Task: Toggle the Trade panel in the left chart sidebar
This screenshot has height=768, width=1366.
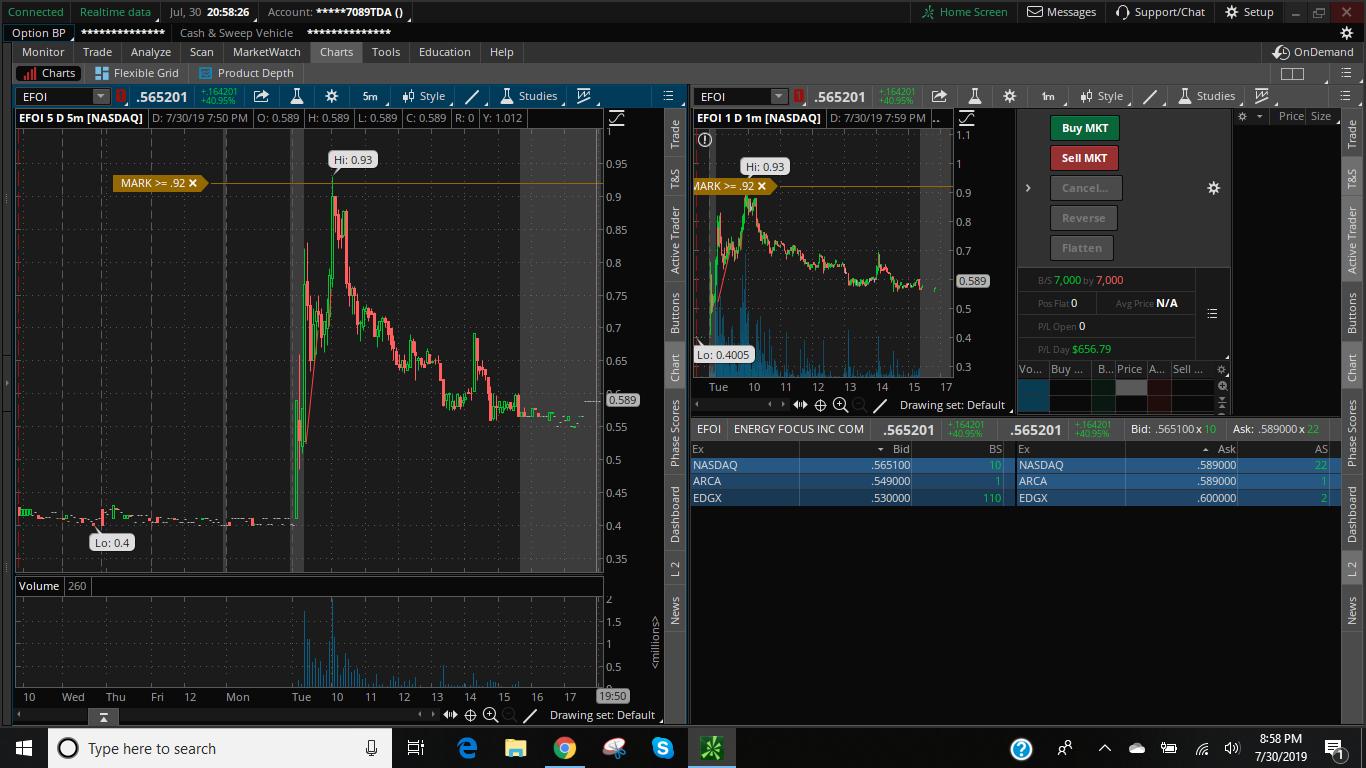Action: (675, 134)
